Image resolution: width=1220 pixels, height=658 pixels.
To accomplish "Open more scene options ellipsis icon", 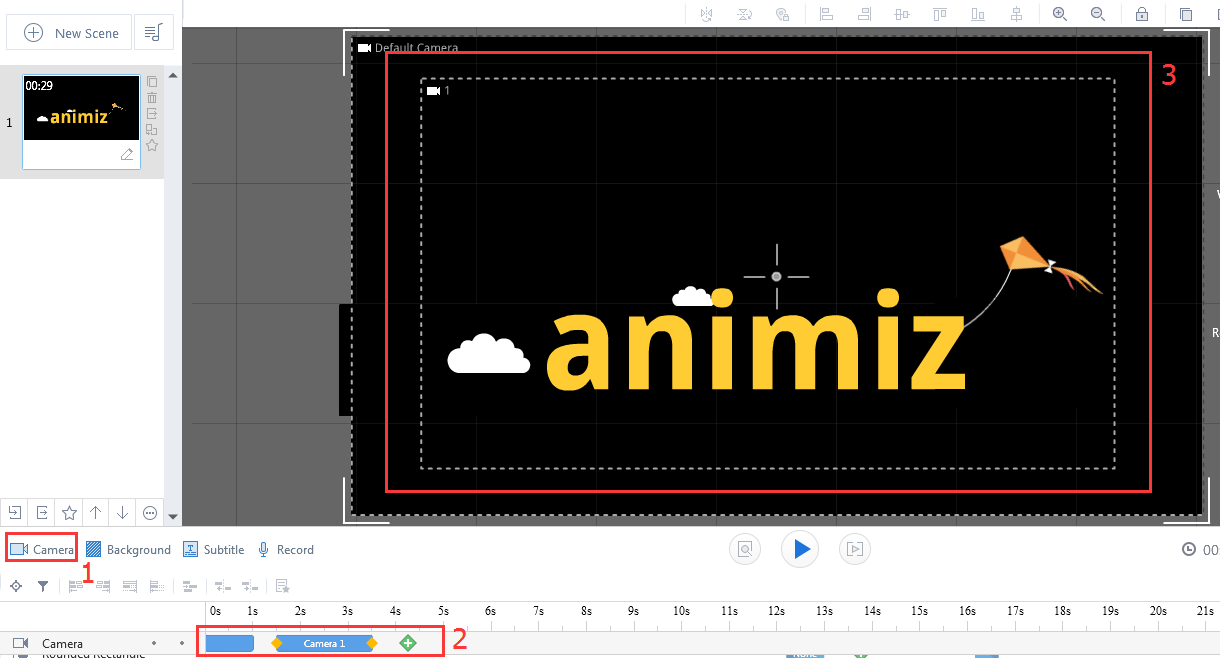I will [x=150, y=513].
